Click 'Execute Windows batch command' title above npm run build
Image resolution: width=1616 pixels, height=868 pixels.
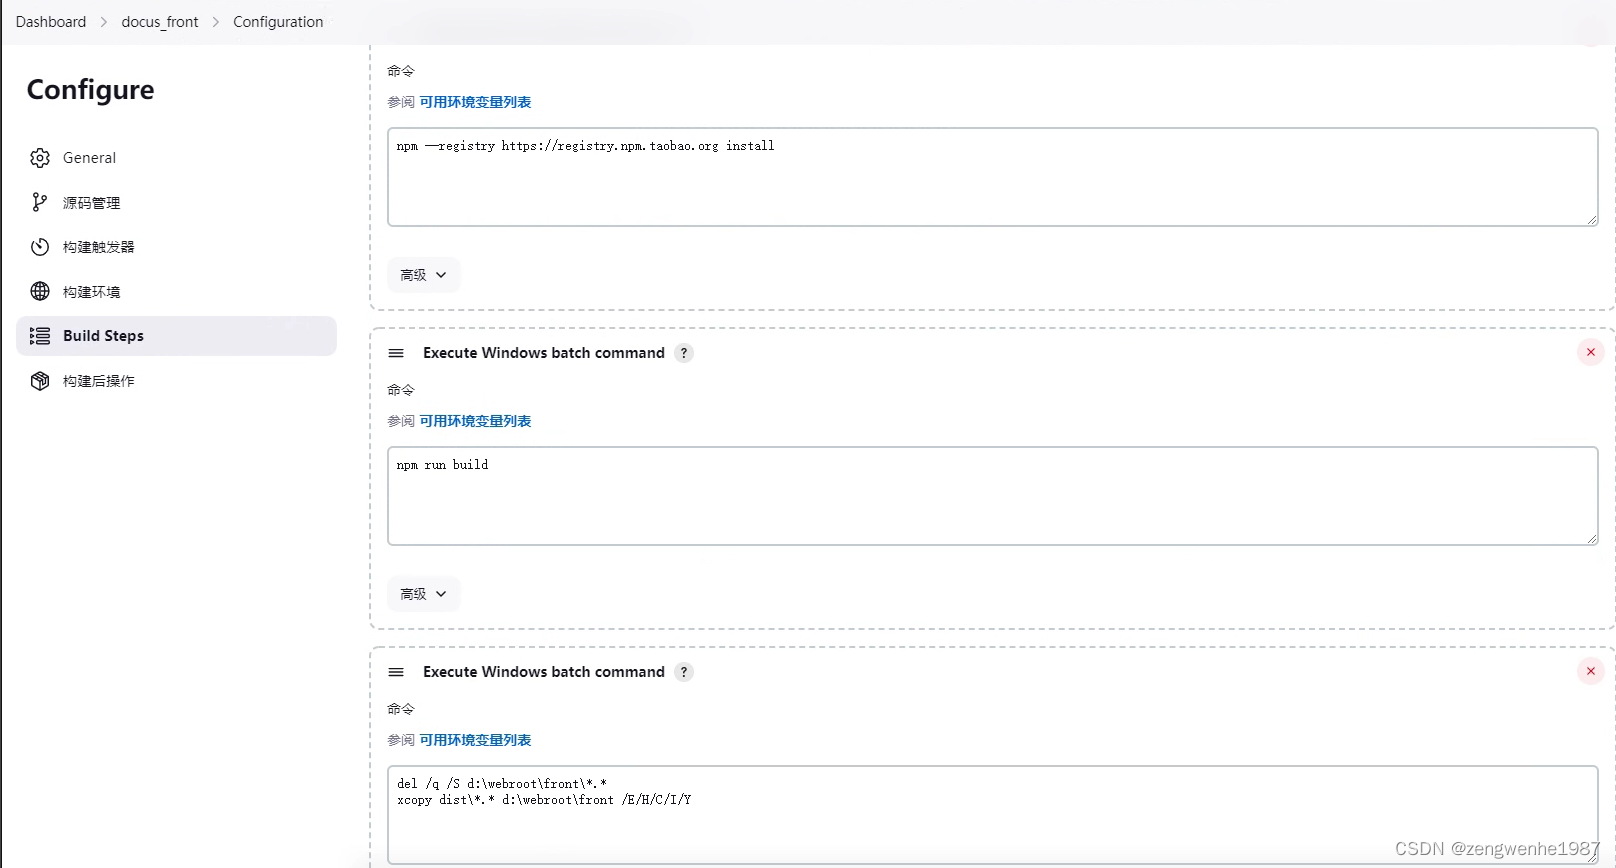[x=544, y=353]
